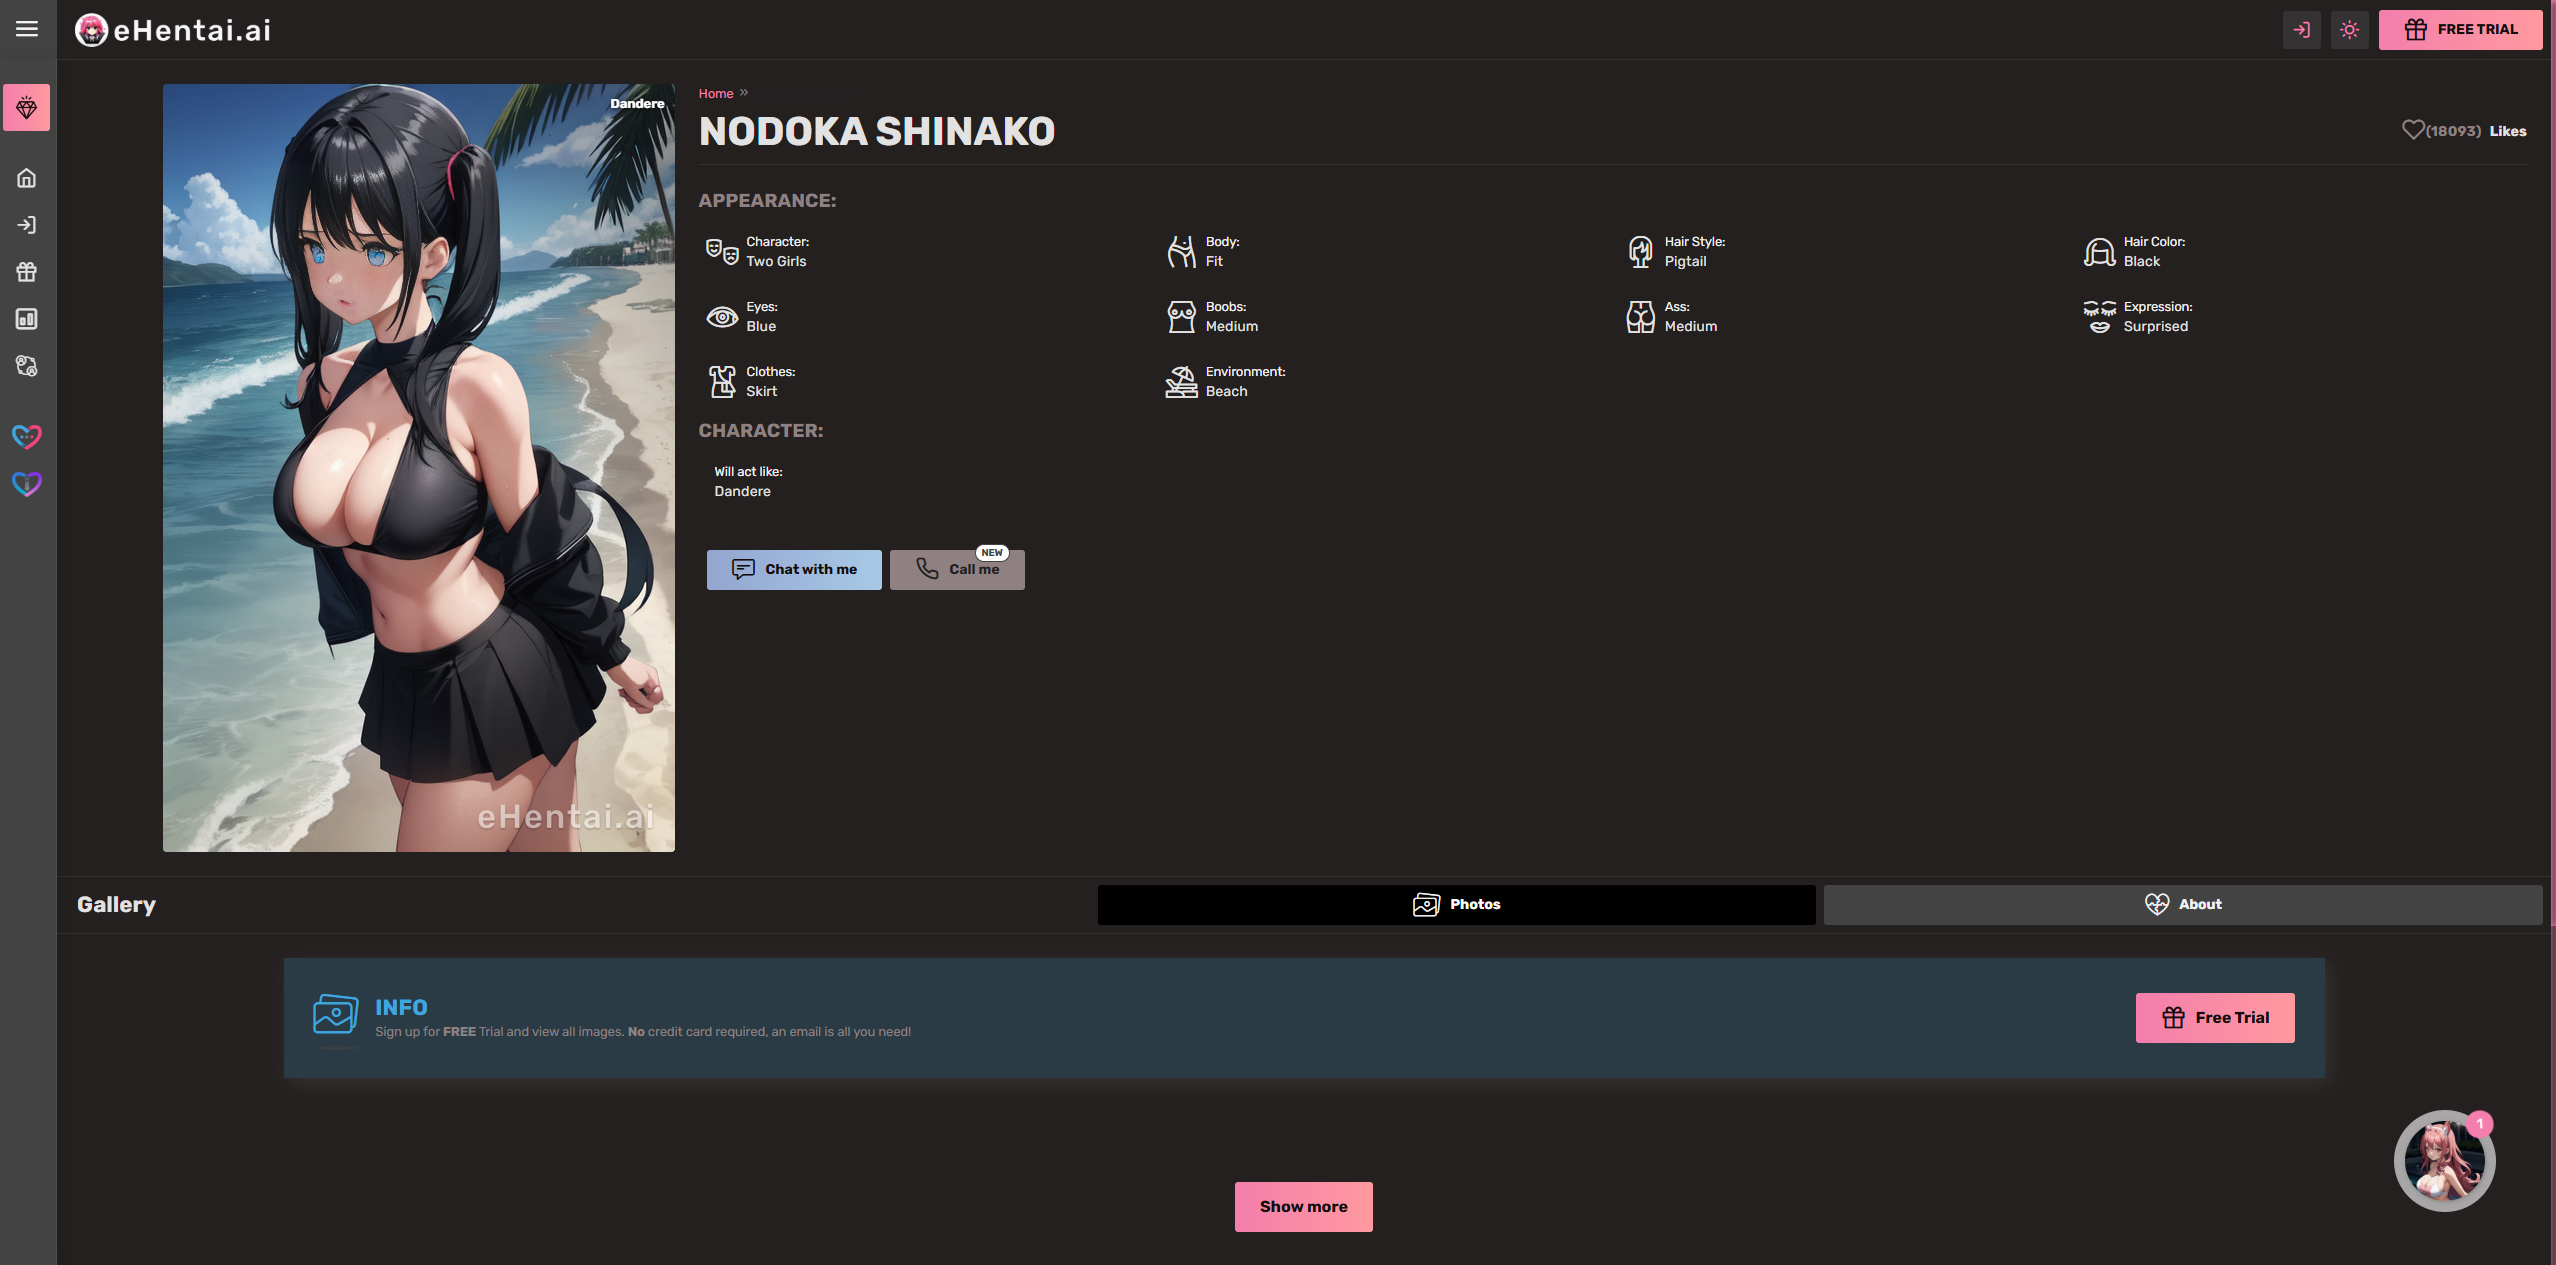Click the Dandere character tag label
Screen dimensions: 2556x1265
[x=636, y=103]
